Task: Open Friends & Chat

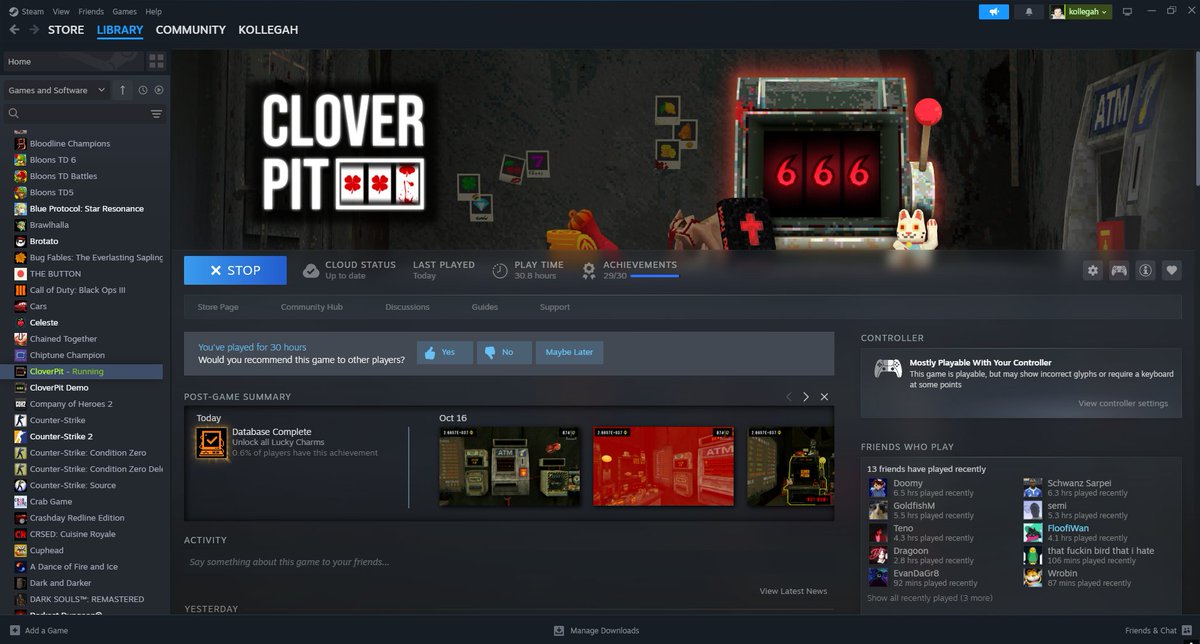Action: (1157, 631)
